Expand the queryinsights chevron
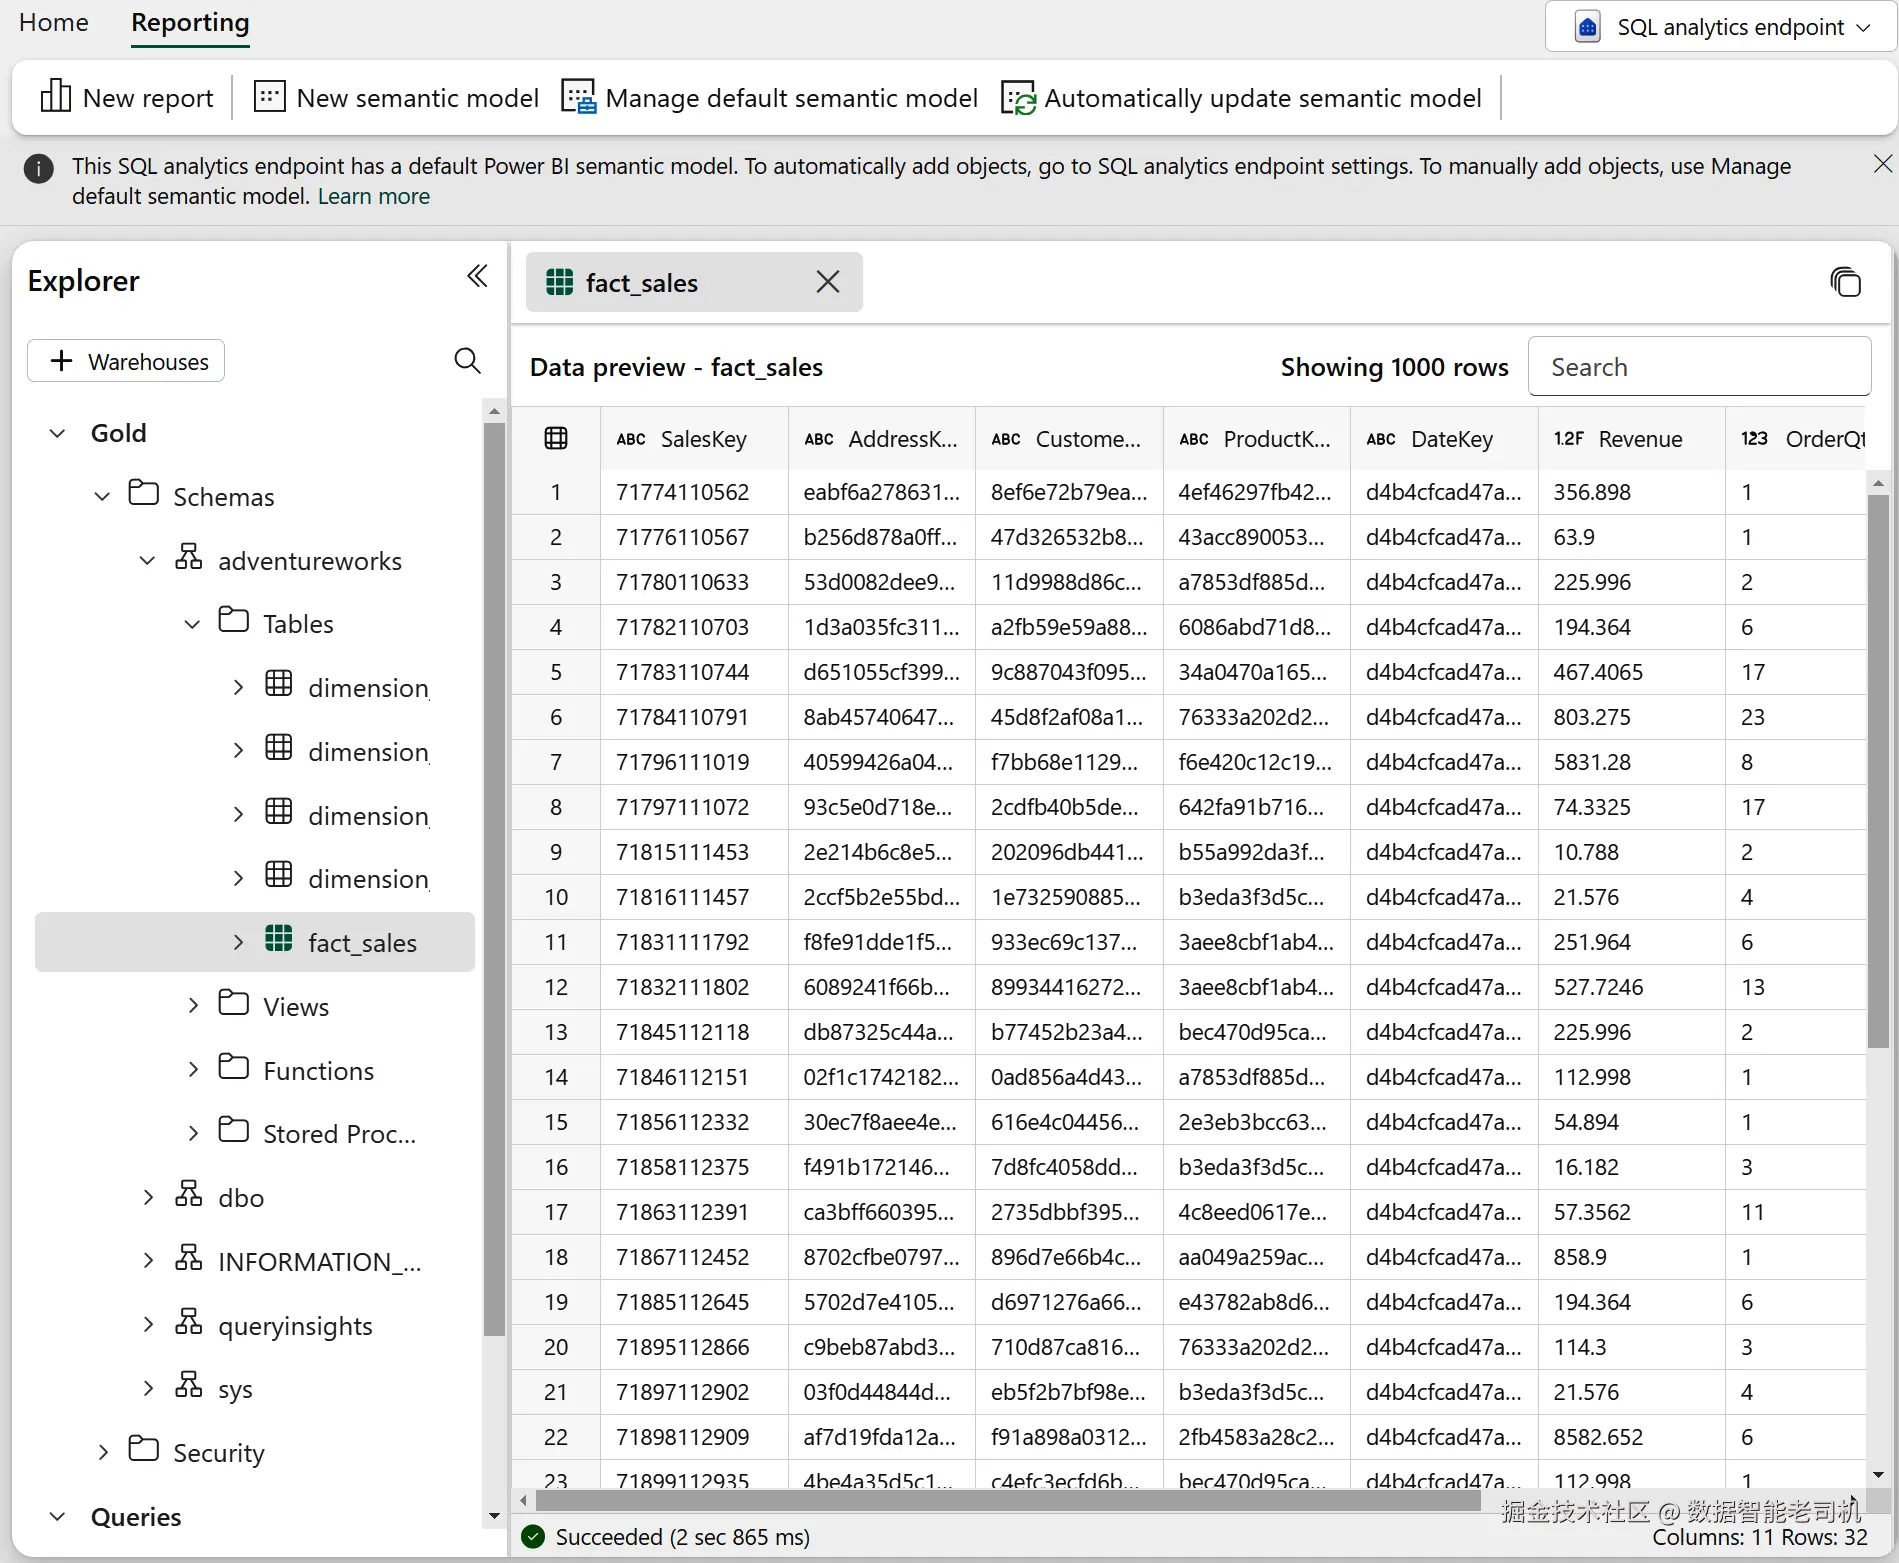This screenshot has width=1899, height=1563. [x=148, y=1325]
